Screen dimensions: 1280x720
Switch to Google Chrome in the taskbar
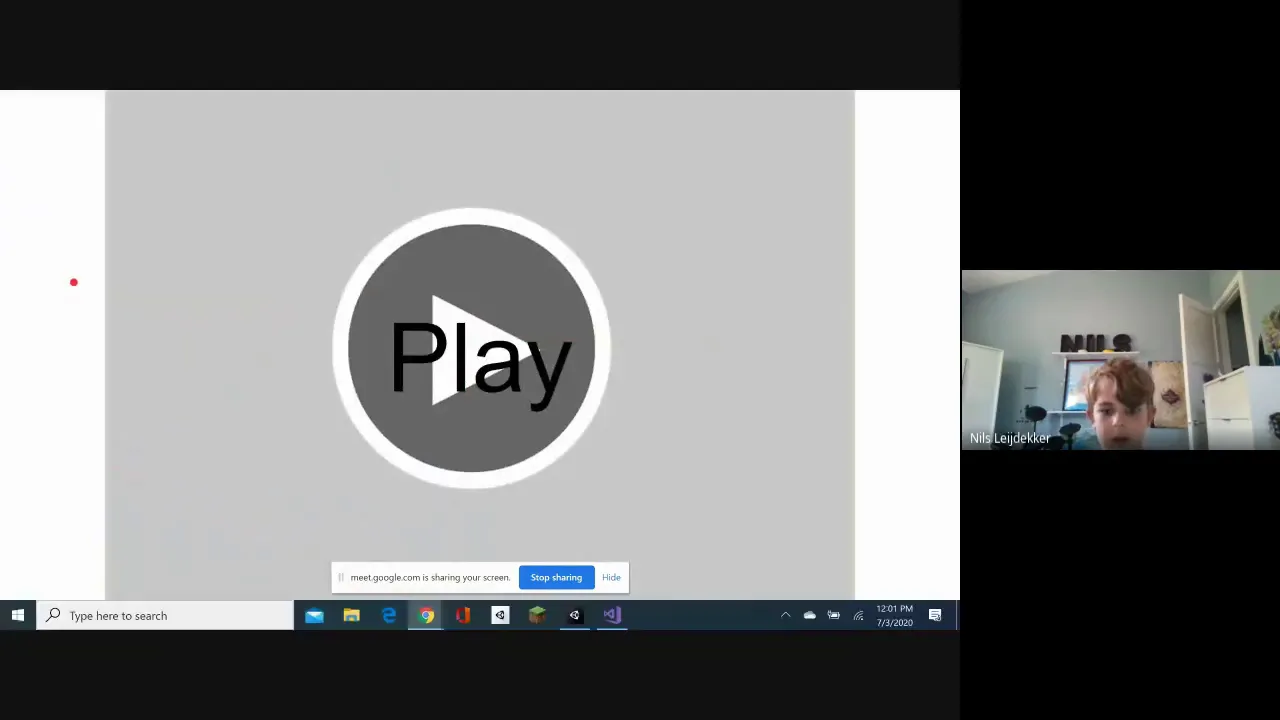[426, 615]
